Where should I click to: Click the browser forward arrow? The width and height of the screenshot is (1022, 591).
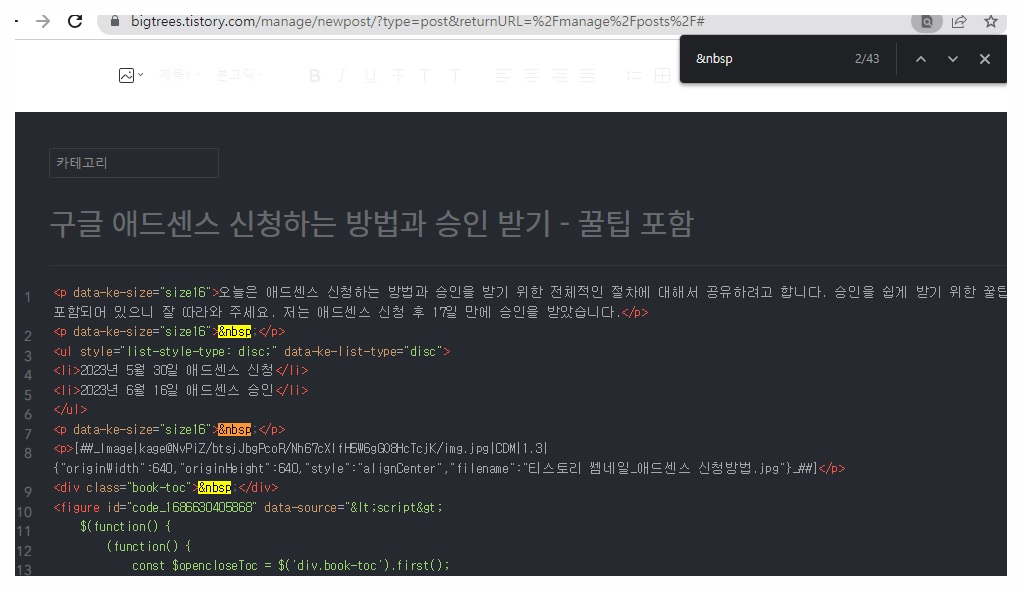point(43,22)
